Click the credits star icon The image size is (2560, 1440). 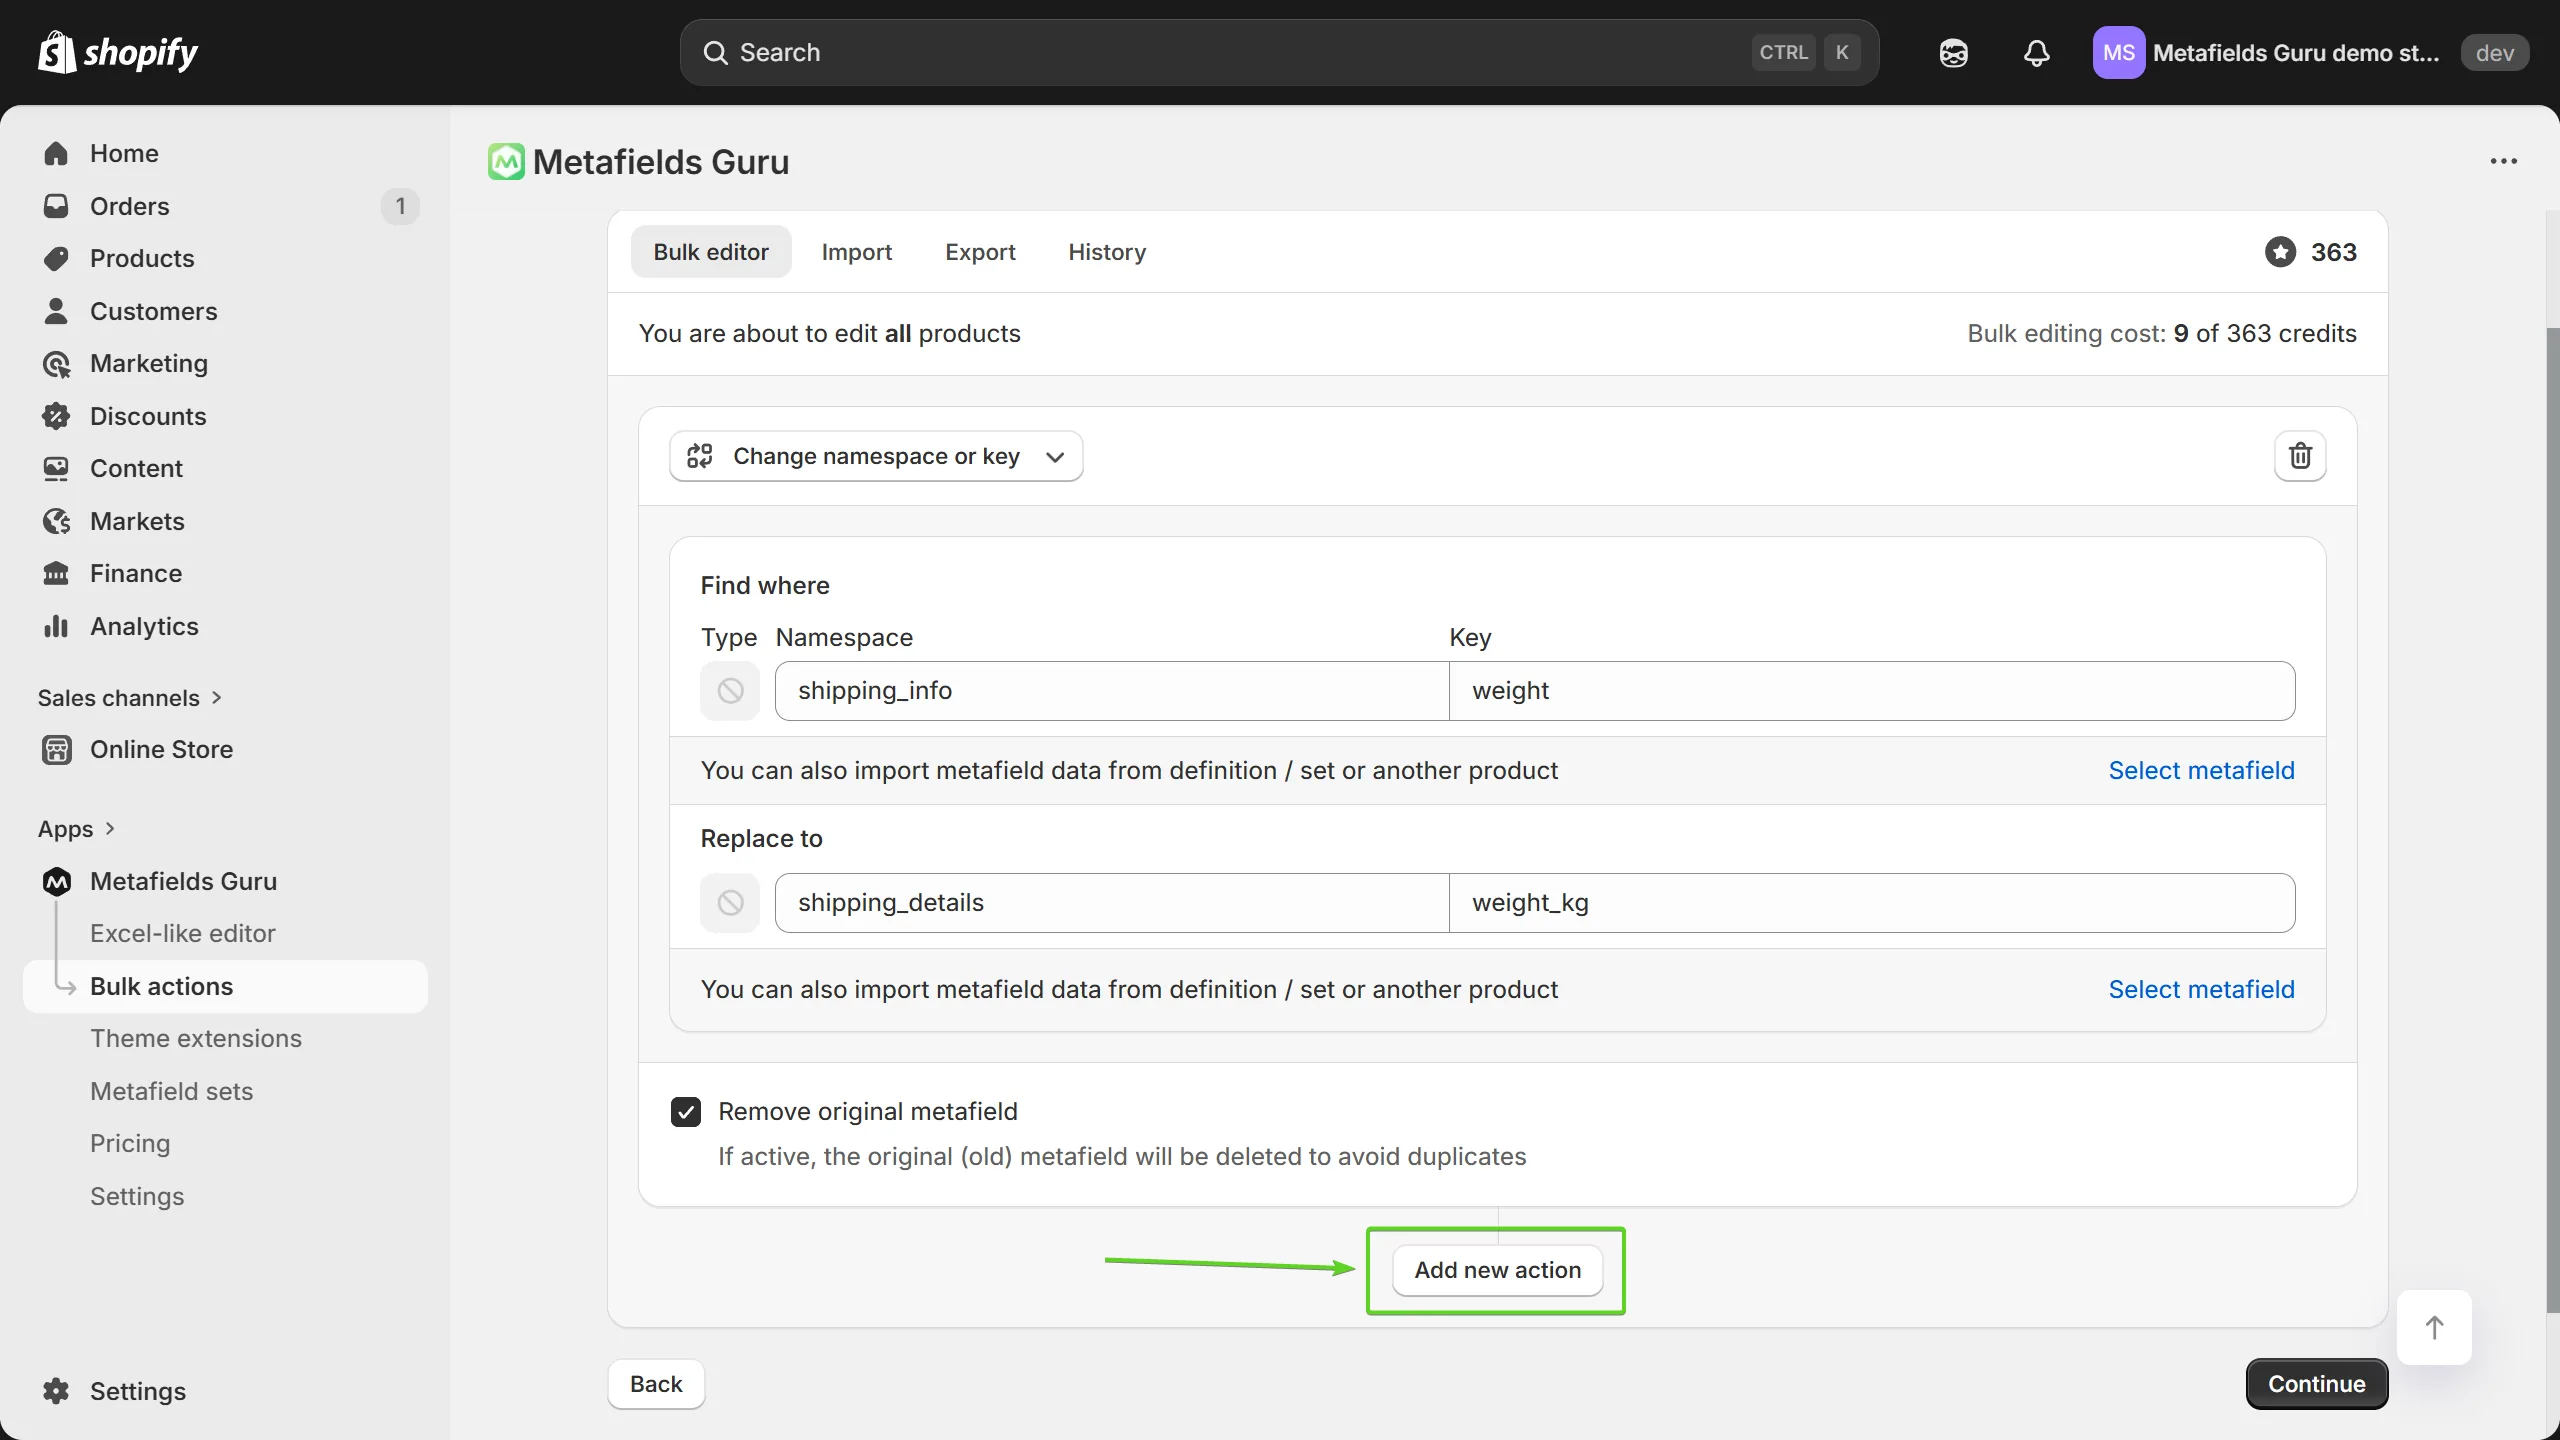pos(2280,252)
